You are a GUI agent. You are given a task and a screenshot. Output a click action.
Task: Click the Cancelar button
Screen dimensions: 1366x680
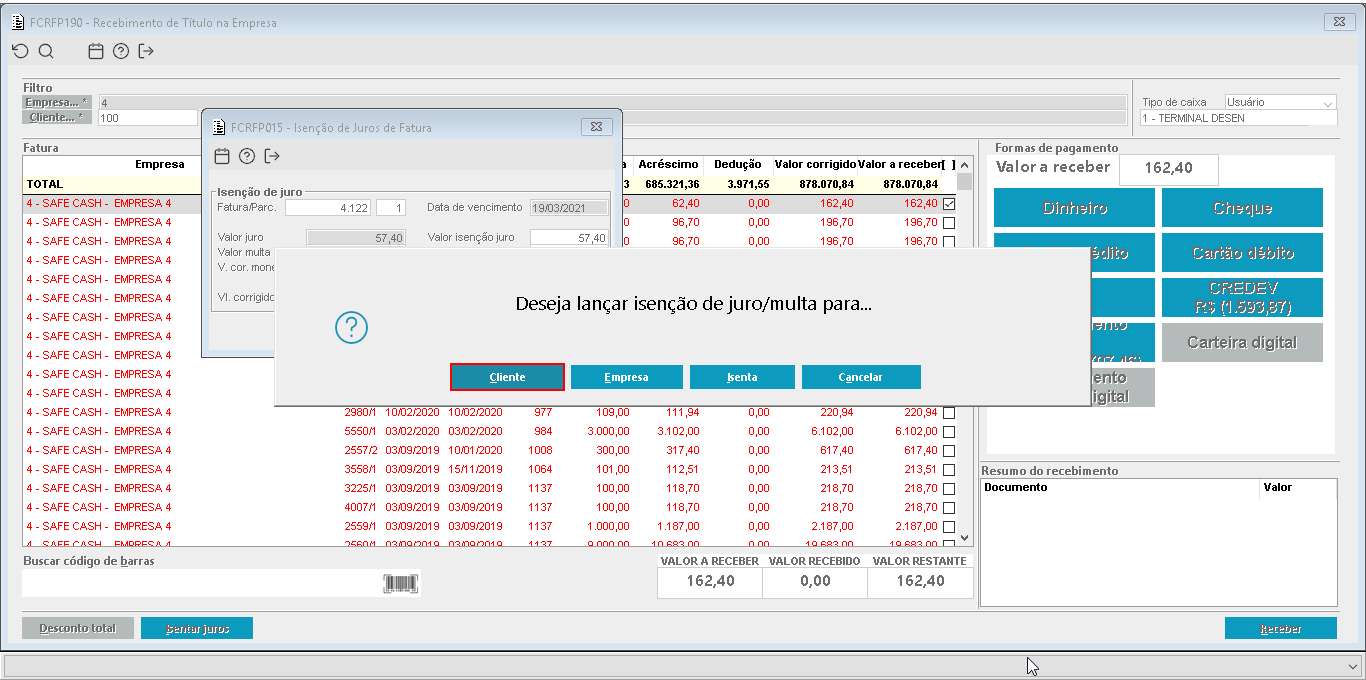pos(861,377)
